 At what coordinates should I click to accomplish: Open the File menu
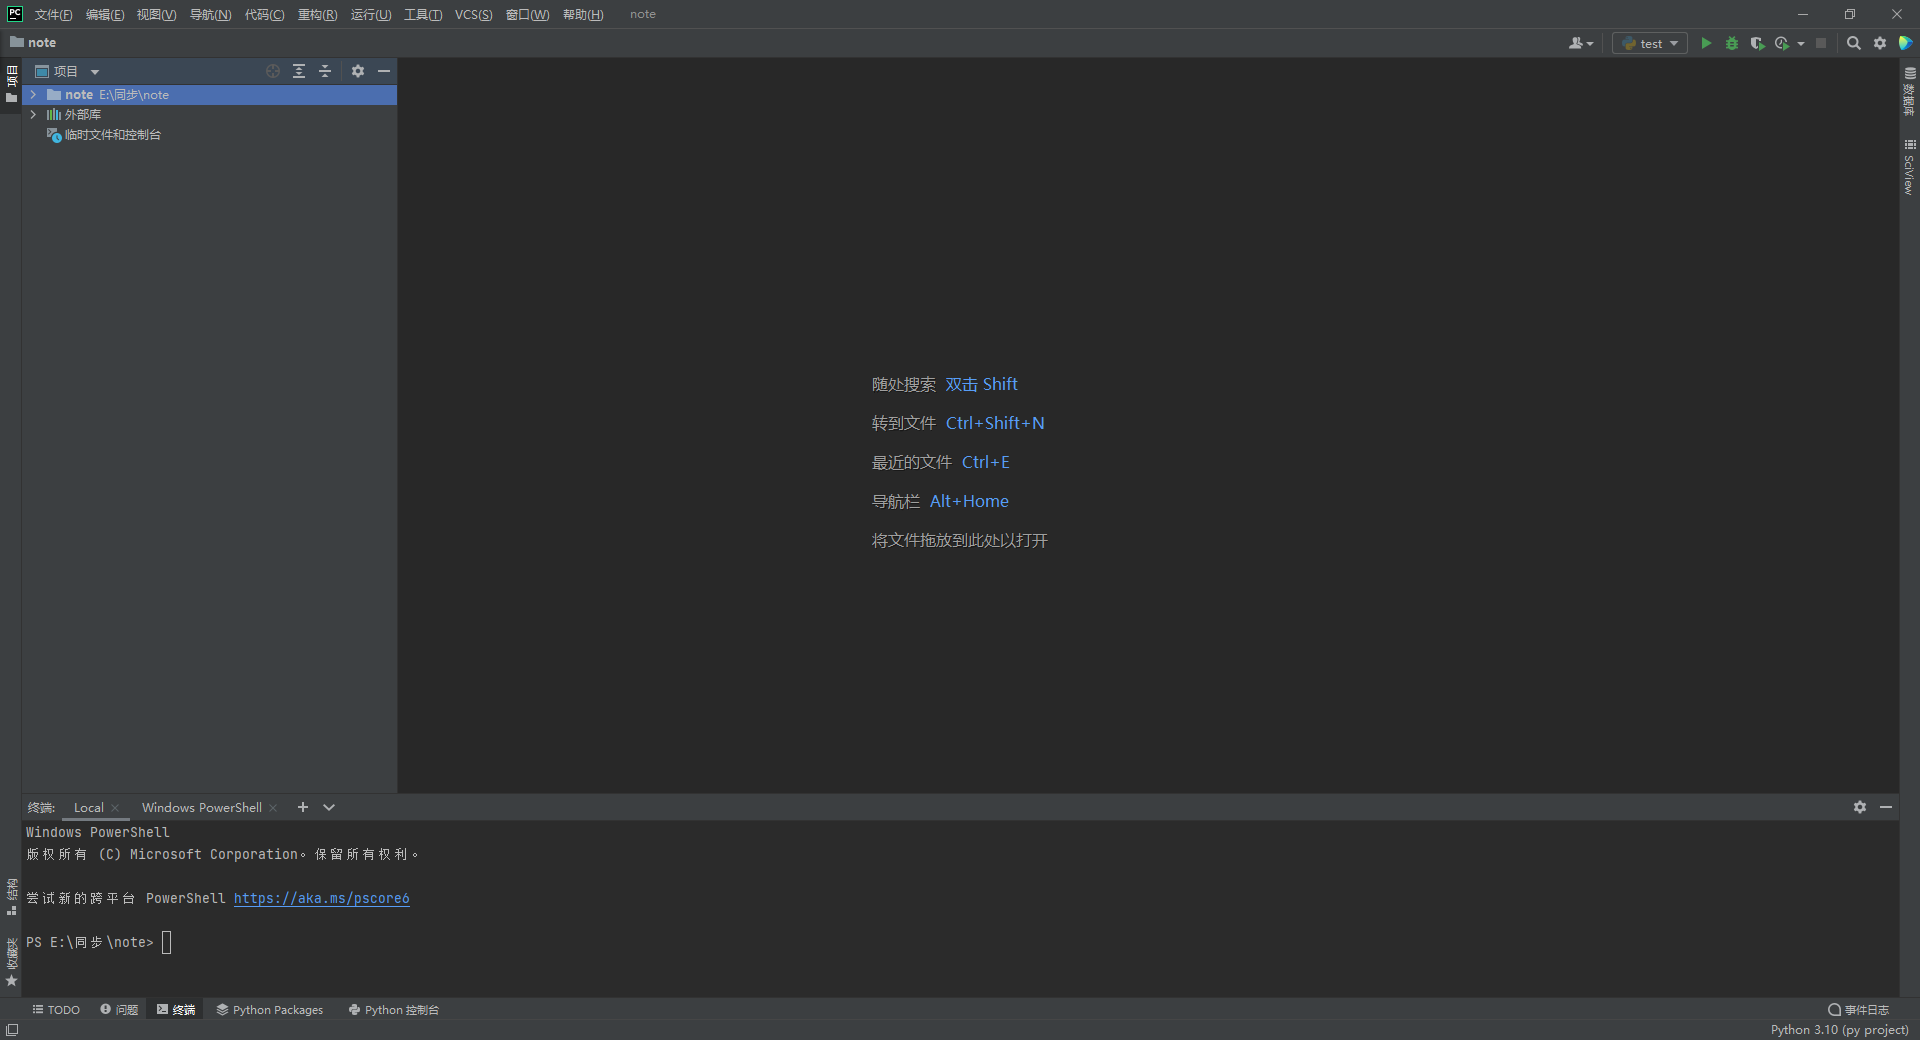53,14
